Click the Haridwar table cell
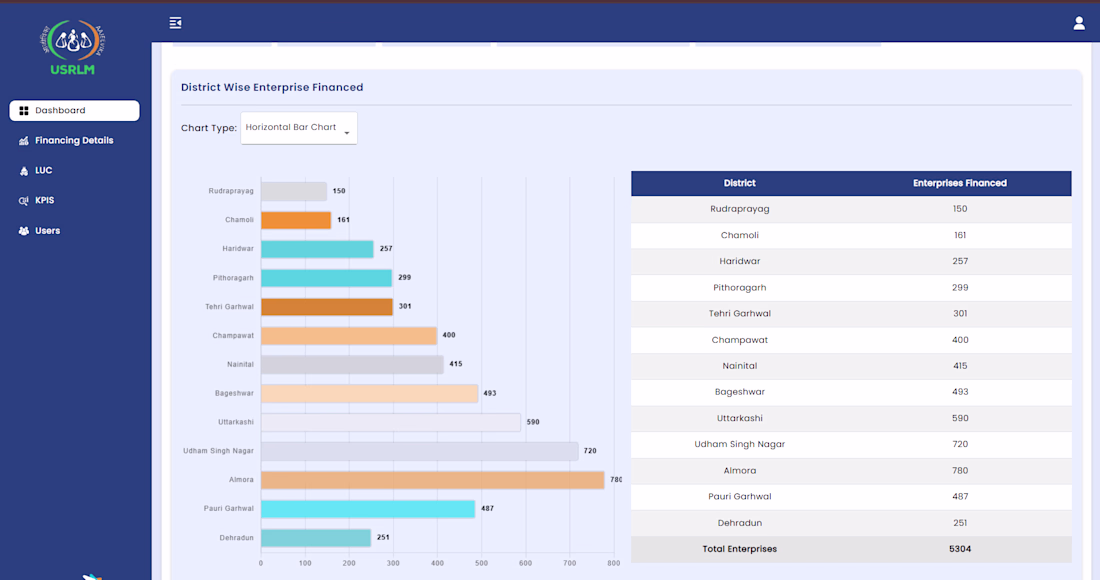1100x580 pixels. [739, 261]
